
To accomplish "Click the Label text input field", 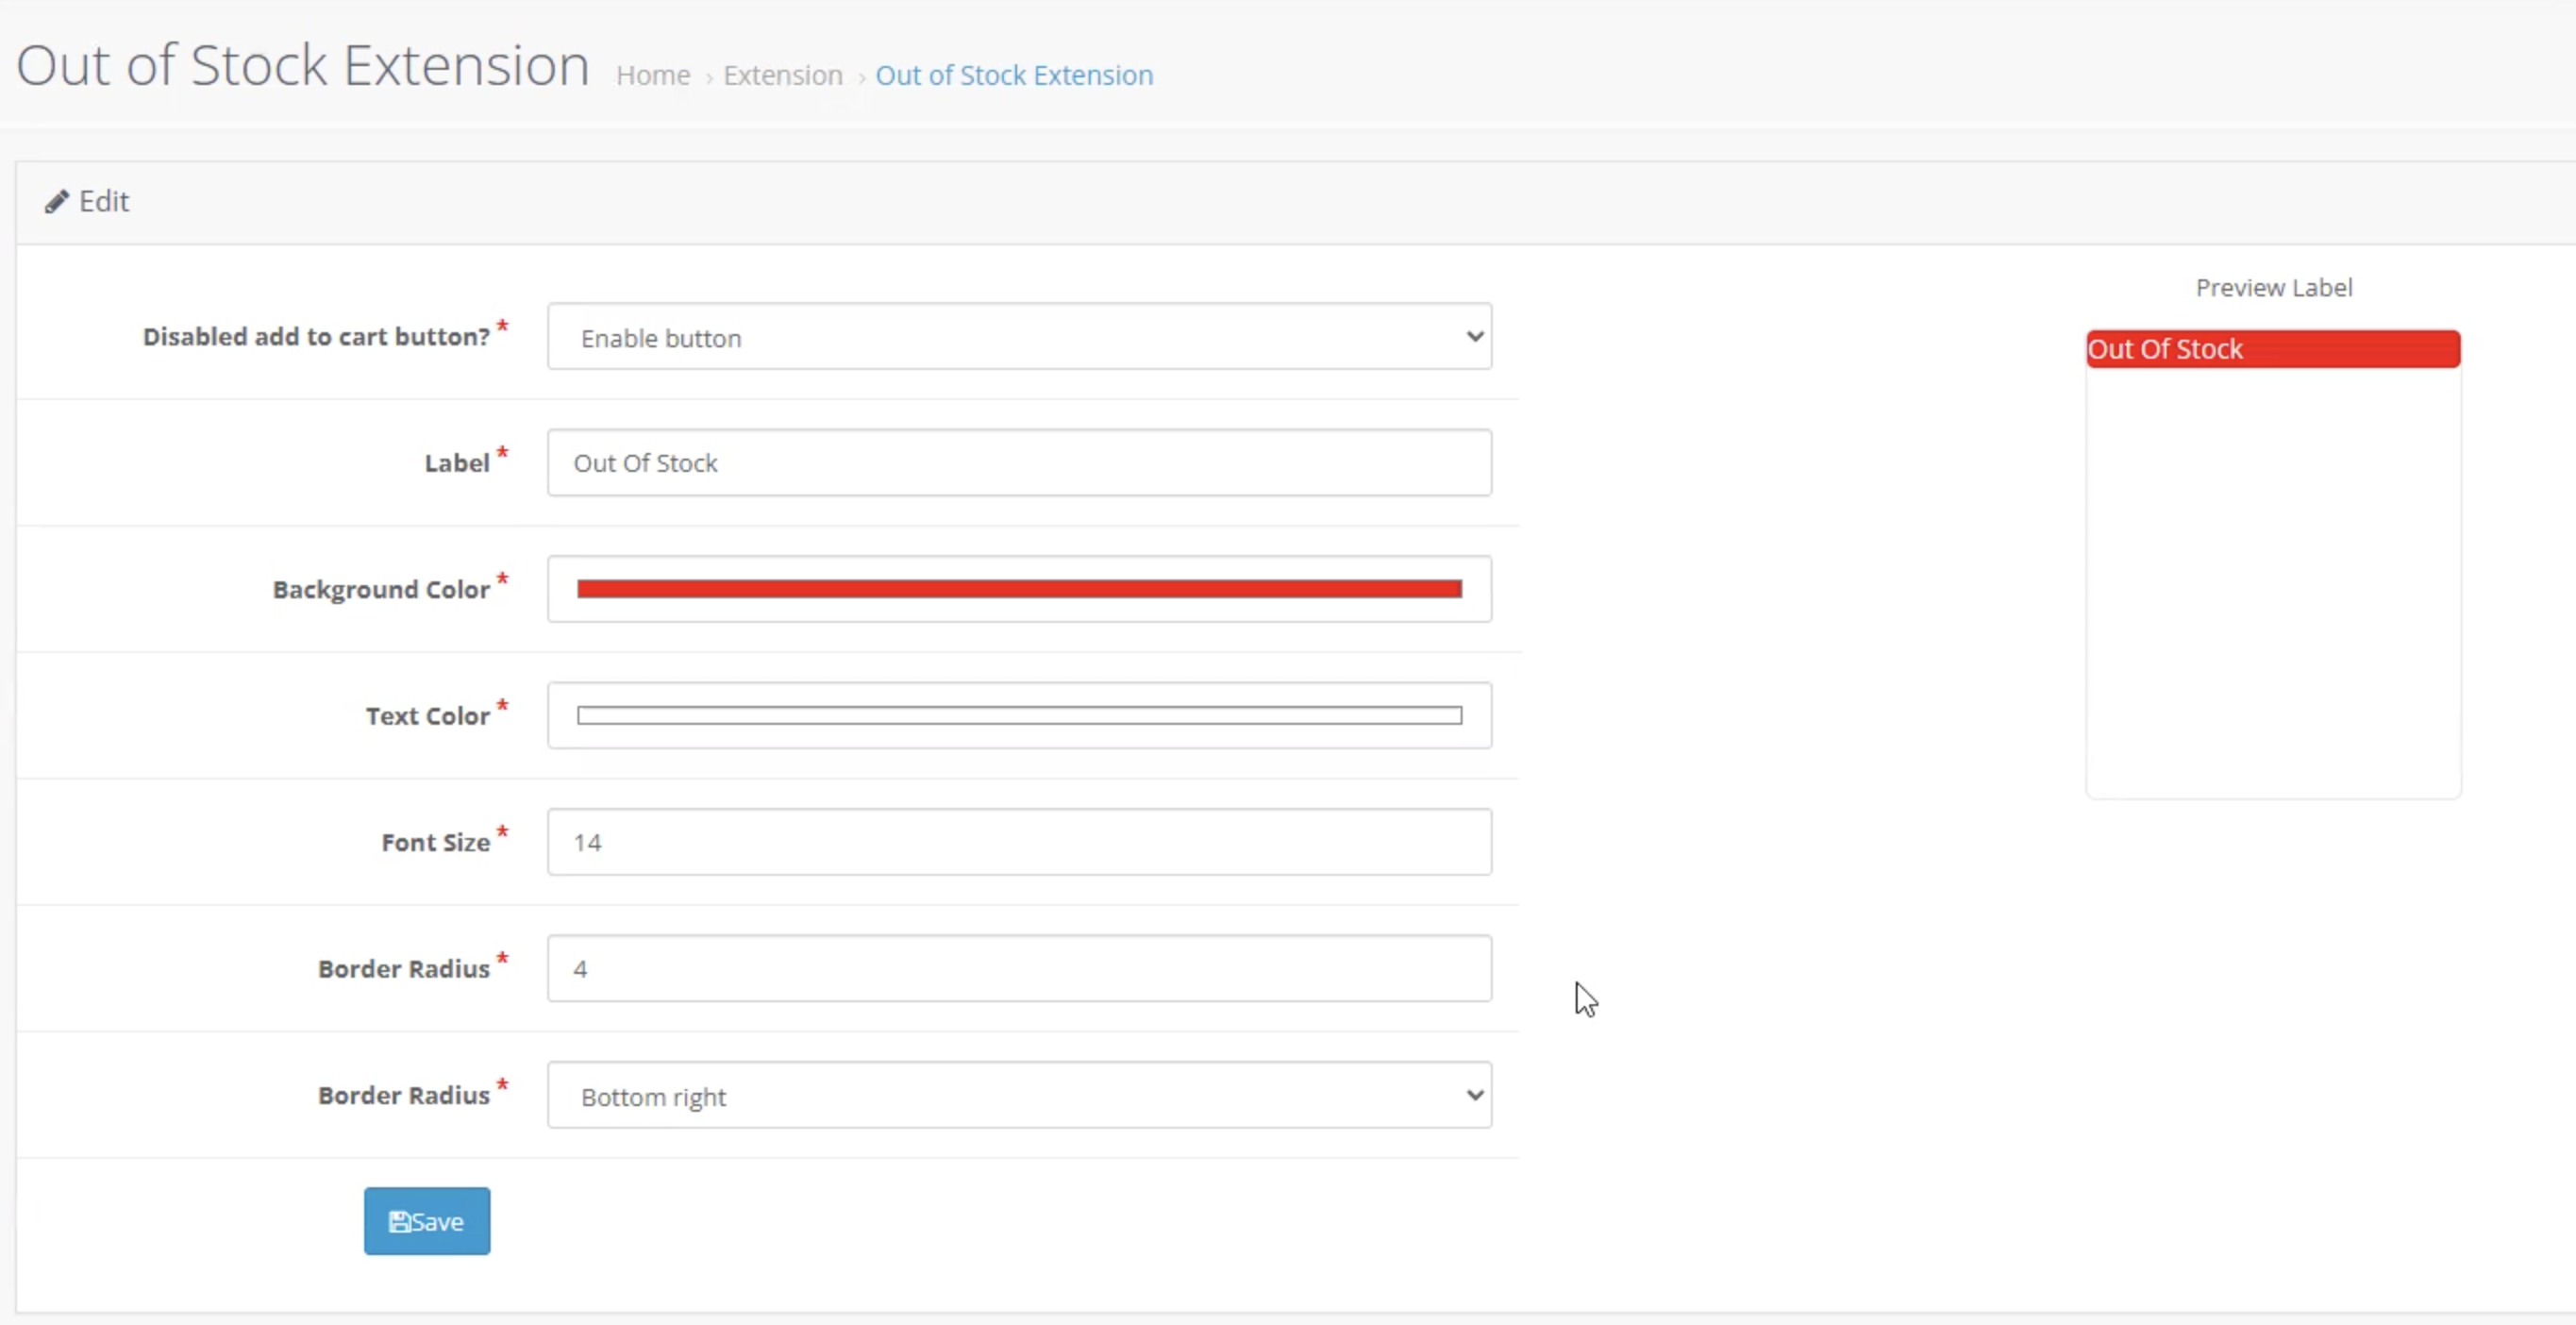I will coord(1019,463).
